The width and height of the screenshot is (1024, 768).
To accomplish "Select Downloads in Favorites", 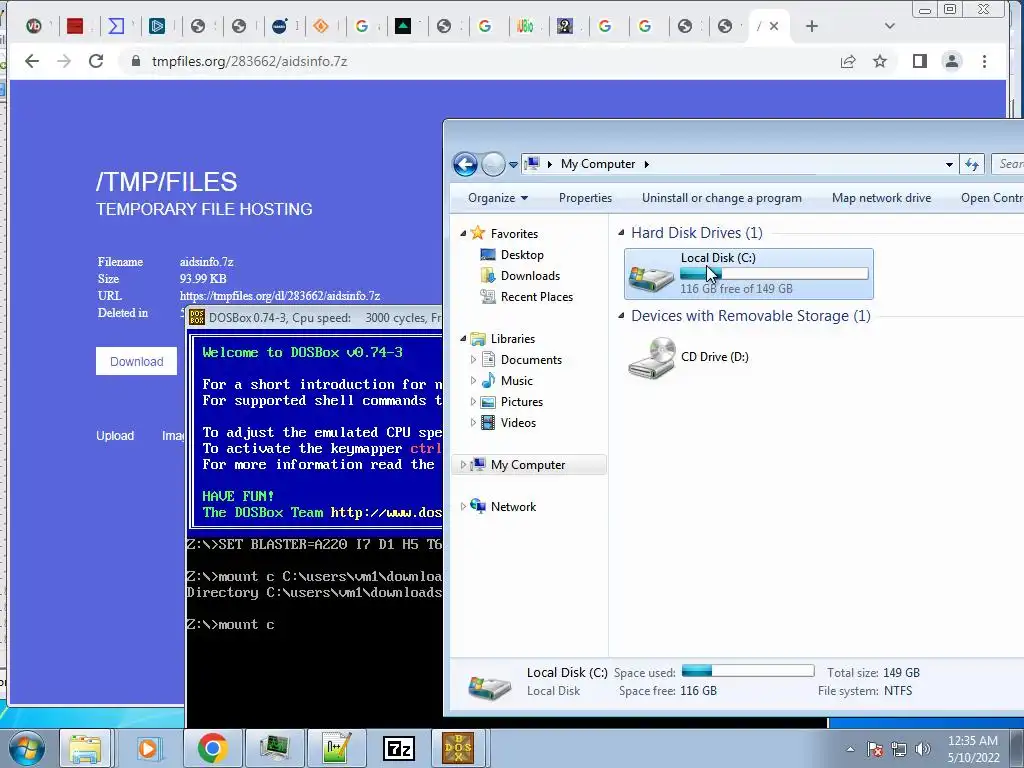I will (530, 276).
